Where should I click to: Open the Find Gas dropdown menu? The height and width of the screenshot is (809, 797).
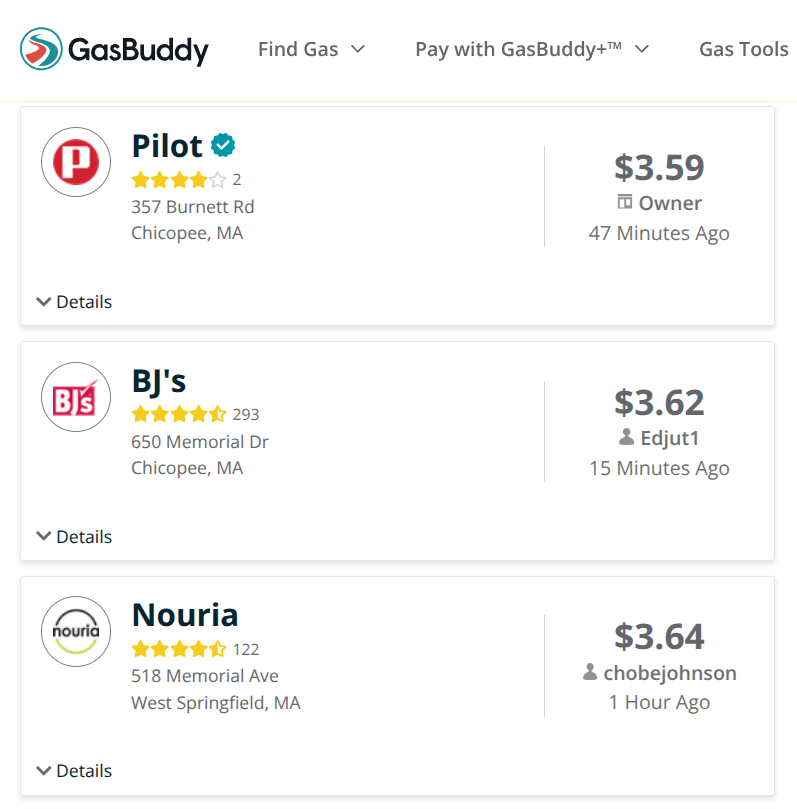[x=311, y=49]
